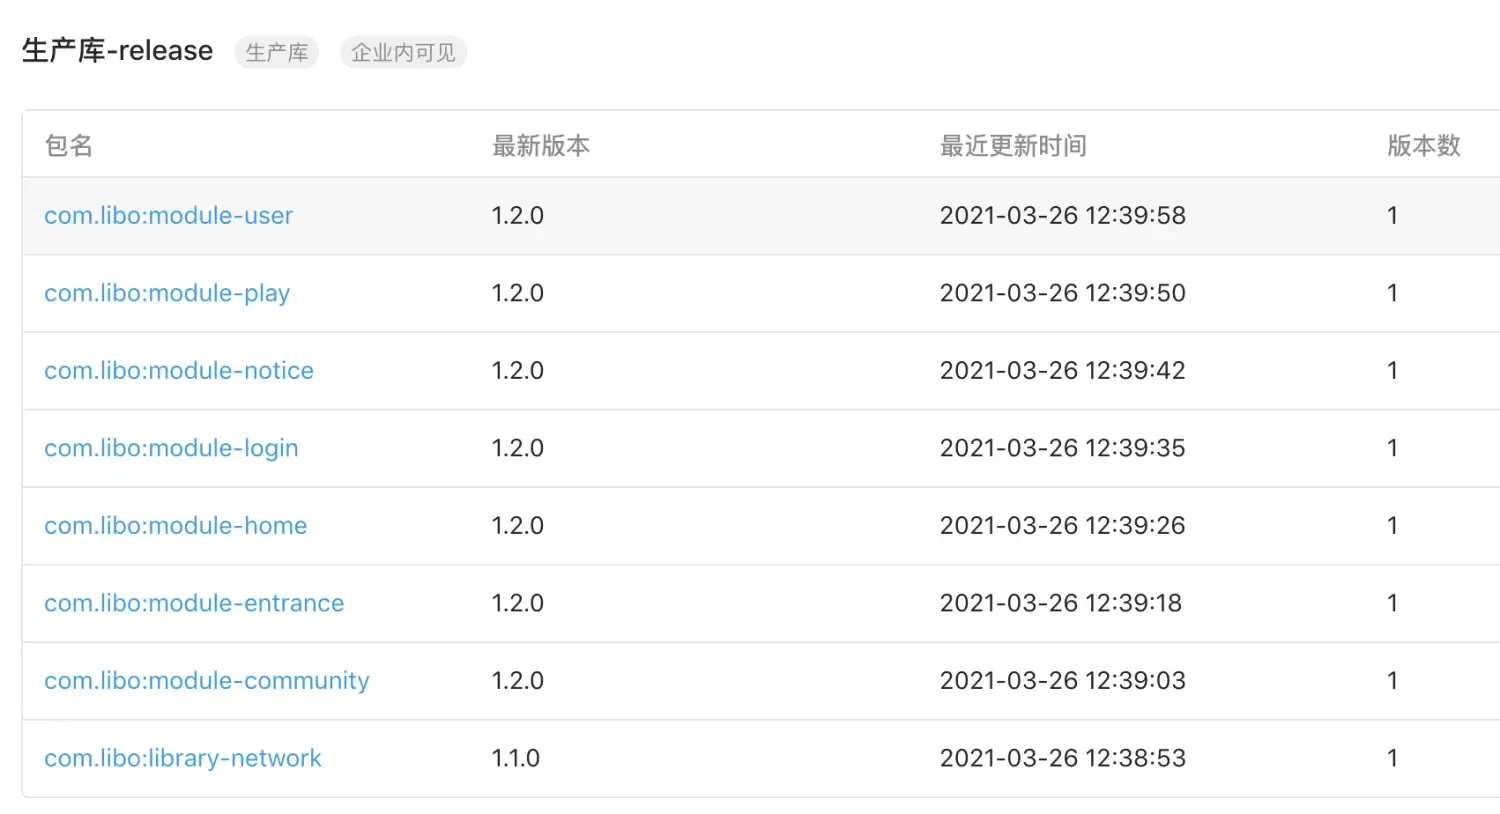Click the 企业内可见 tag badge
The image size is (1500, 814).
(403, 52)
